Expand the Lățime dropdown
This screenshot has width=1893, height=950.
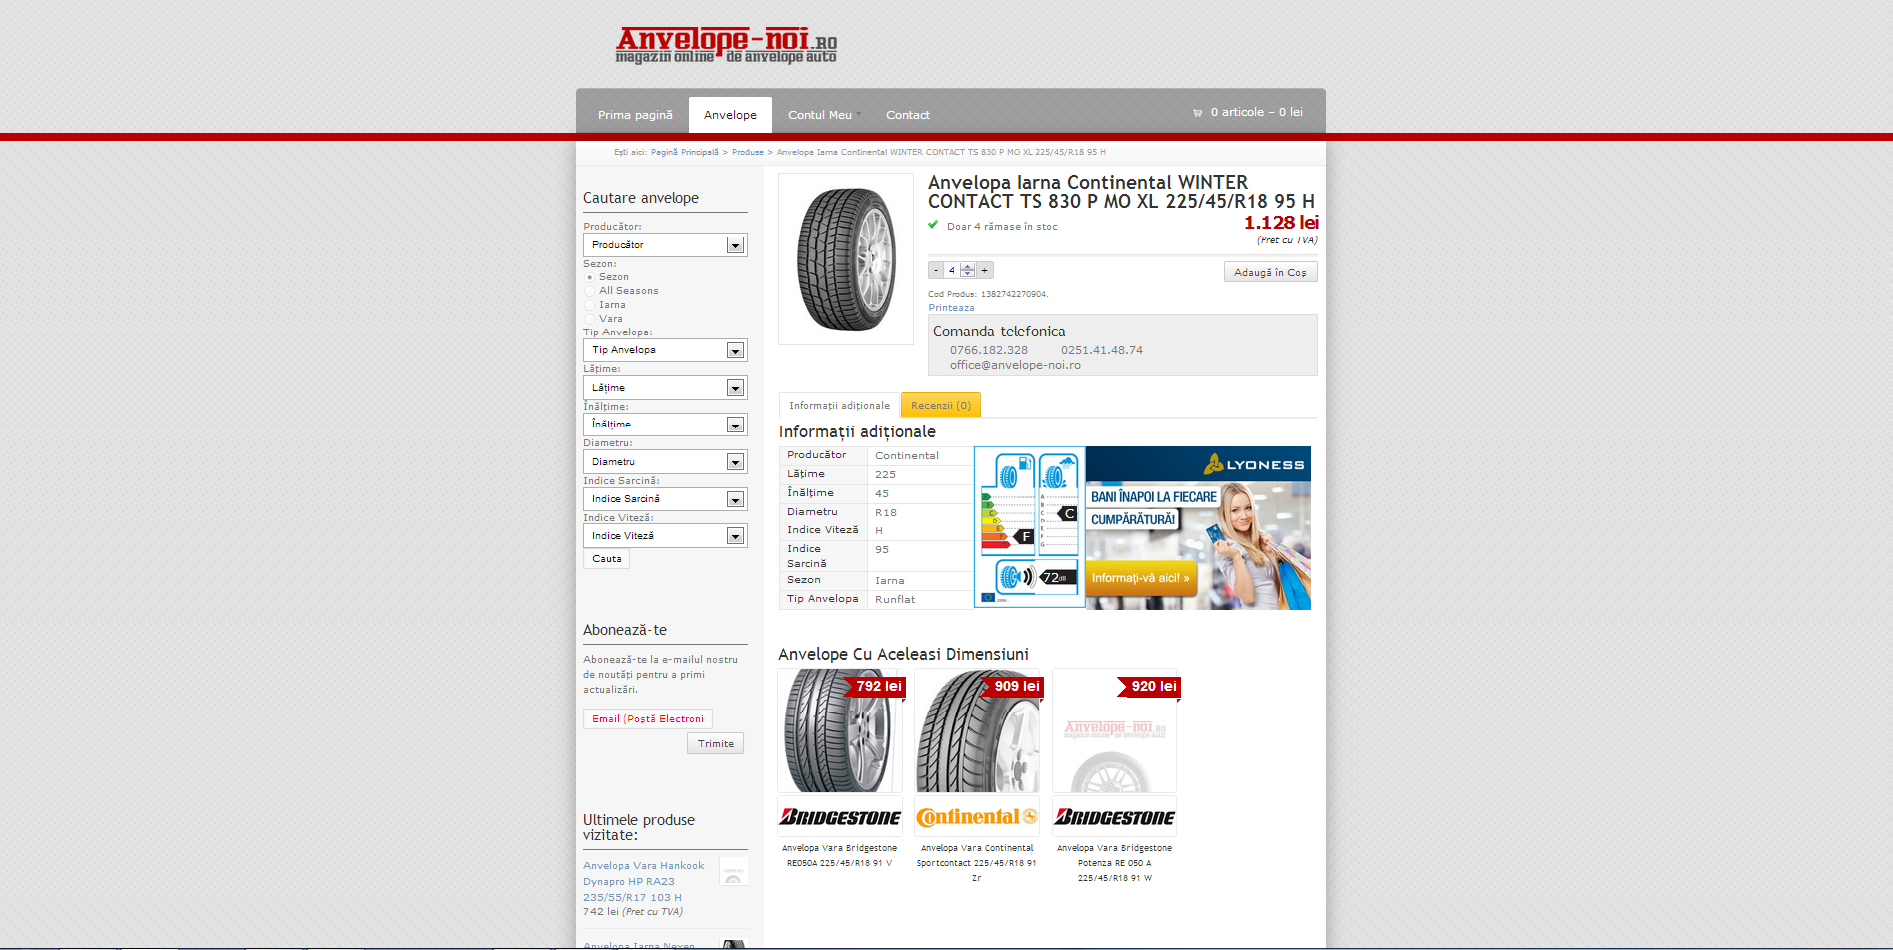(x=665, y=388)
